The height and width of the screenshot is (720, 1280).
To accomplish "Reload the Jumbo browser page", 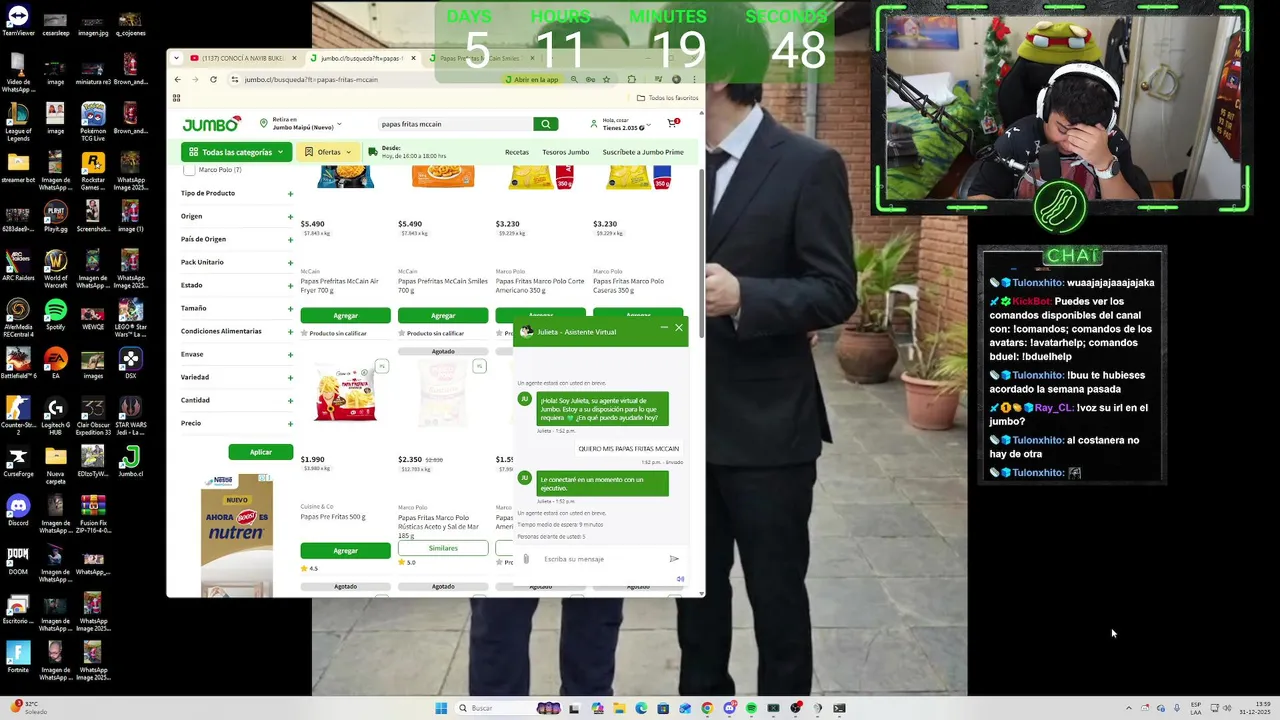I will (x=213, y=79).
